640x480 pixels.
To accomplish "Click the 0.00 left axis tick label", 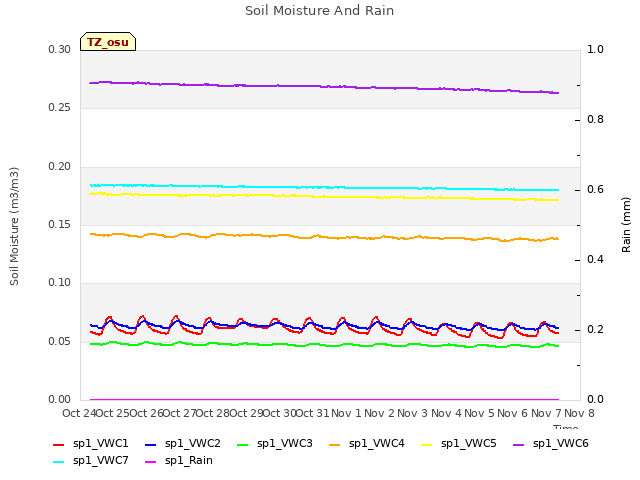I will click(60, 400).
